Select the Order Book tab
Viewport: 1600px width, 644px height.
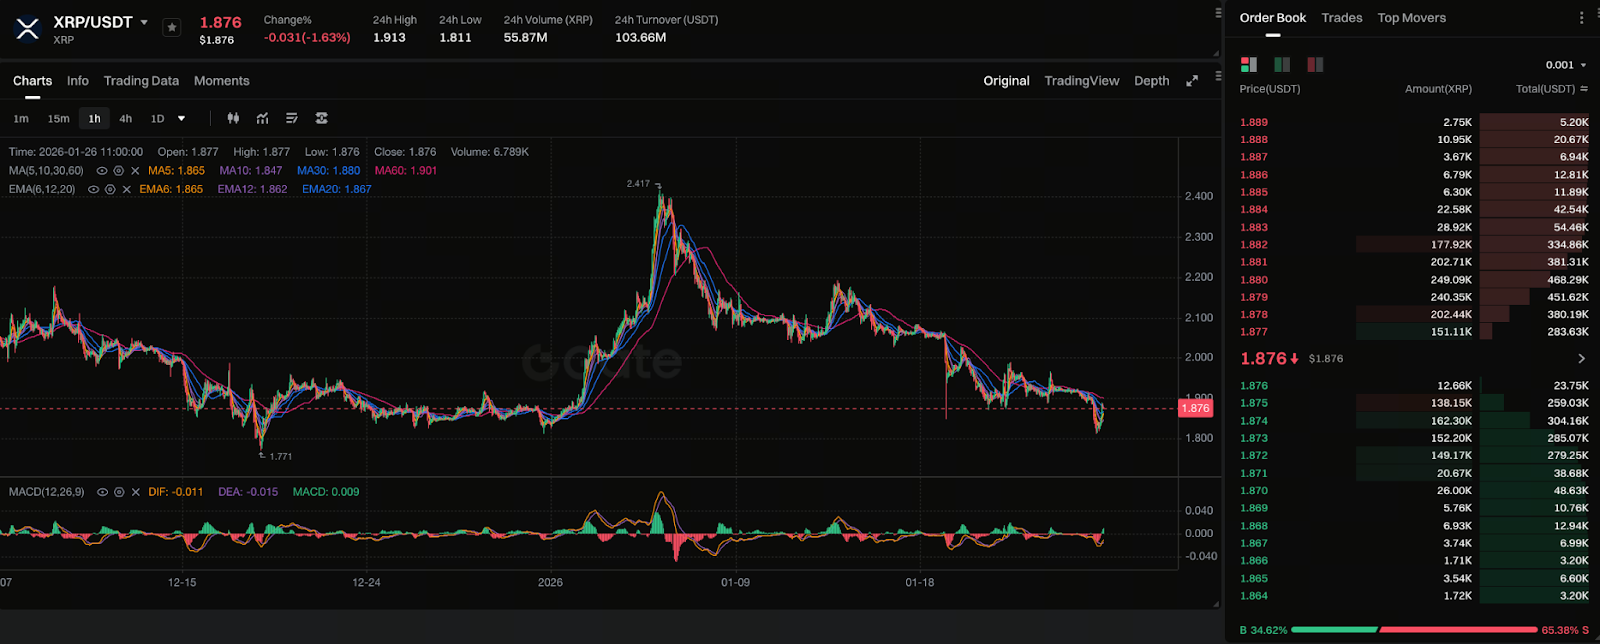(1273, 18)
